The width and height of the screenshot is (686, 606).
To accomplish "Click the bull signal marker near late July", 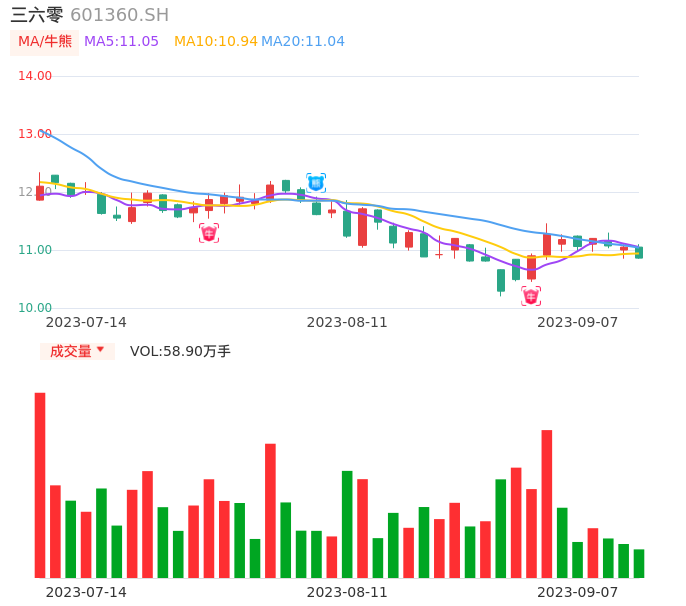I will [209, 233].
